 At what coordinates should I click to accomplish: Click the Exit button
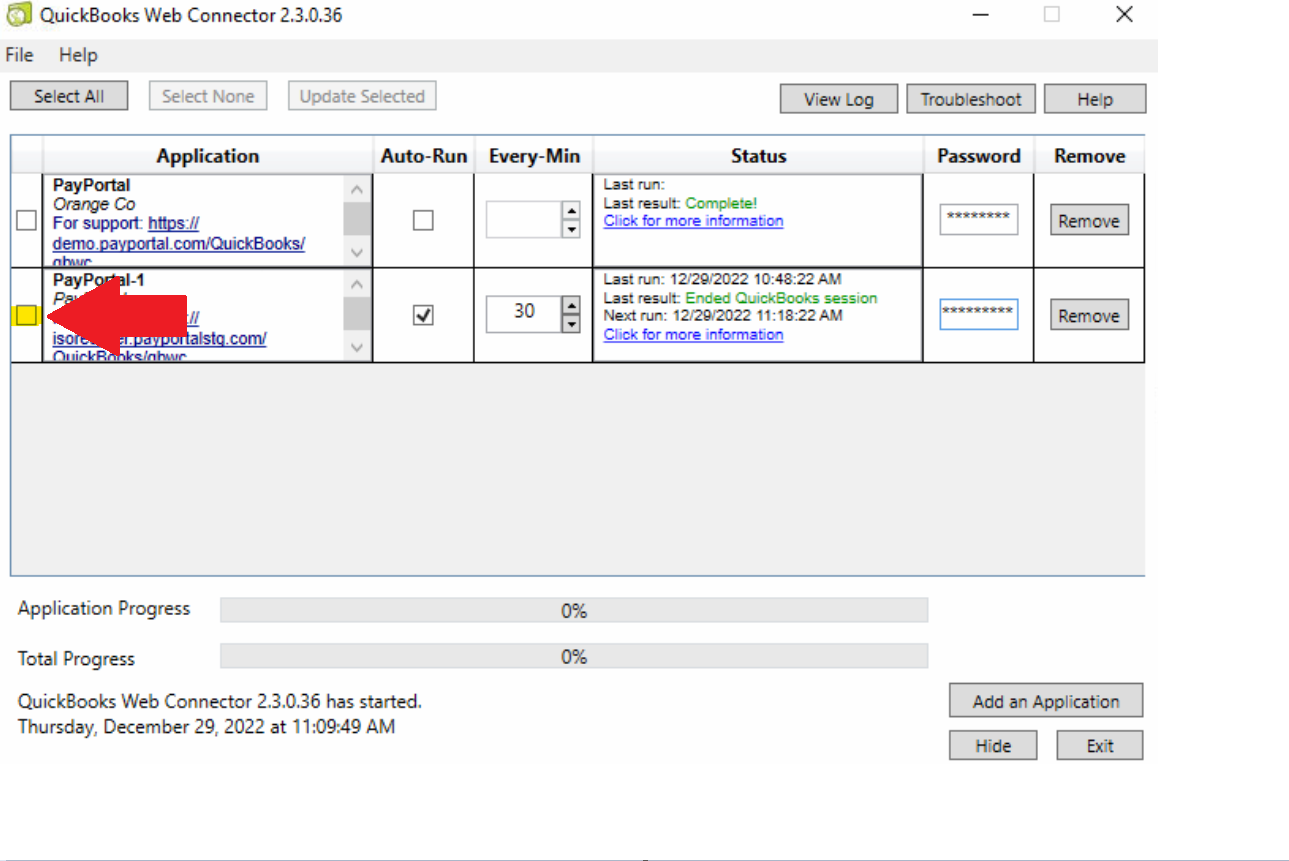point(1100,746)
